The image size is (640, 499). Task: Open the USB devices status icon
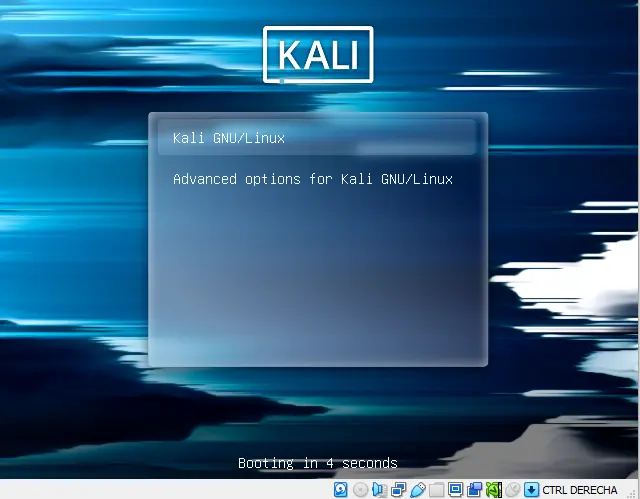418,490
